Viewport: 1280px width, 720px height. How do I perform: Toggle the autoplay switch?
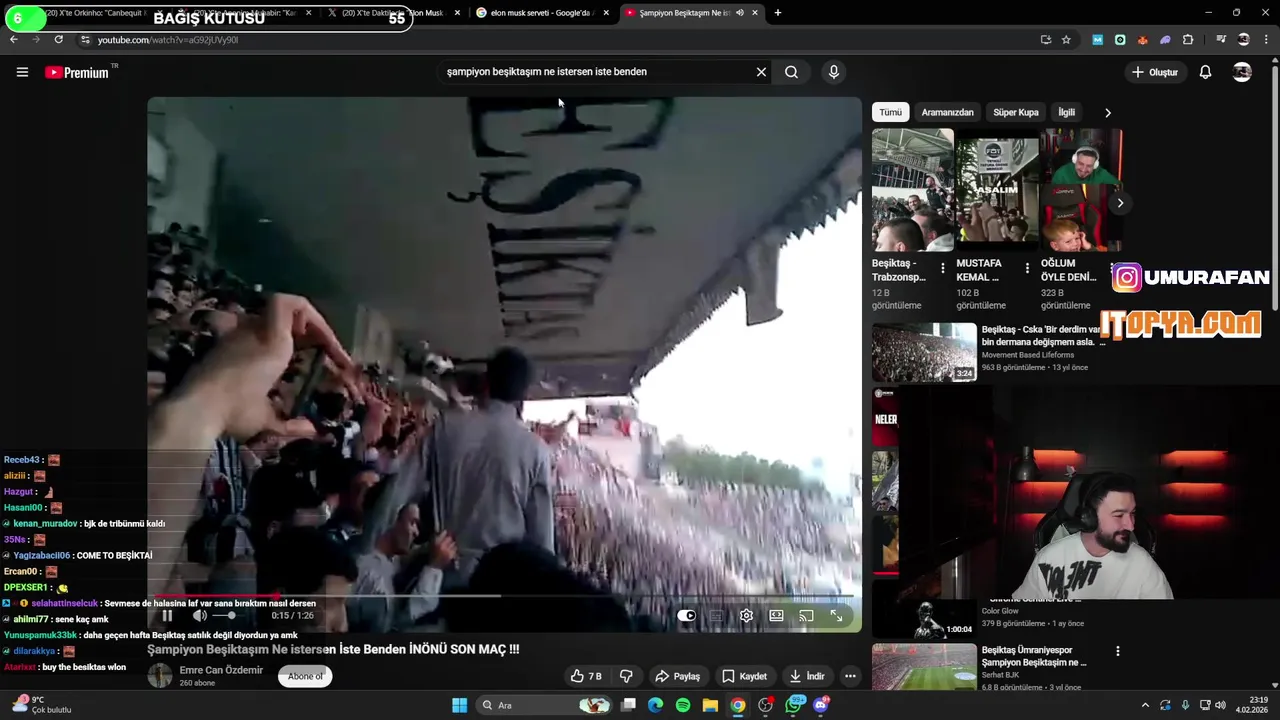[686, 616]
